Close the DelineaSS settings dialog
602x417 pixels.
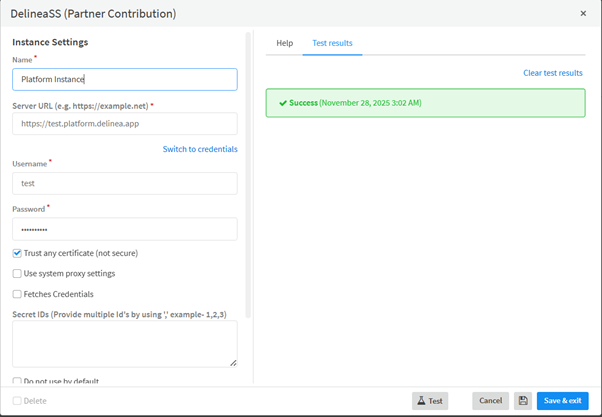(584, 14)
